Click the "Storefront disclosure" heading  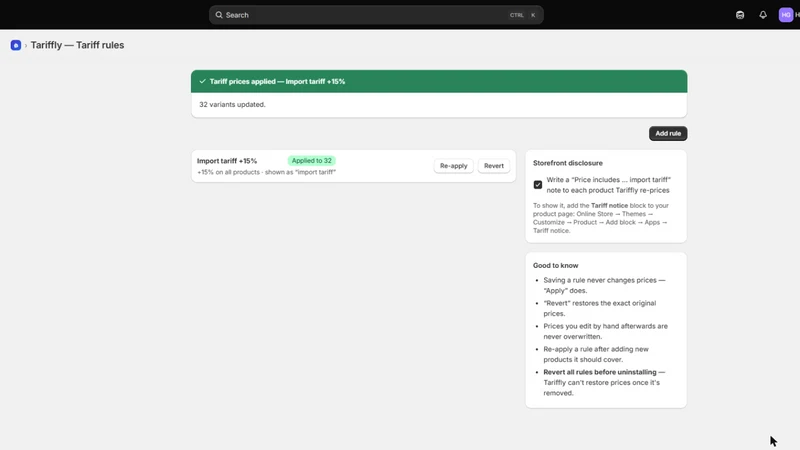pyautogui.click(x=568, y=163)
